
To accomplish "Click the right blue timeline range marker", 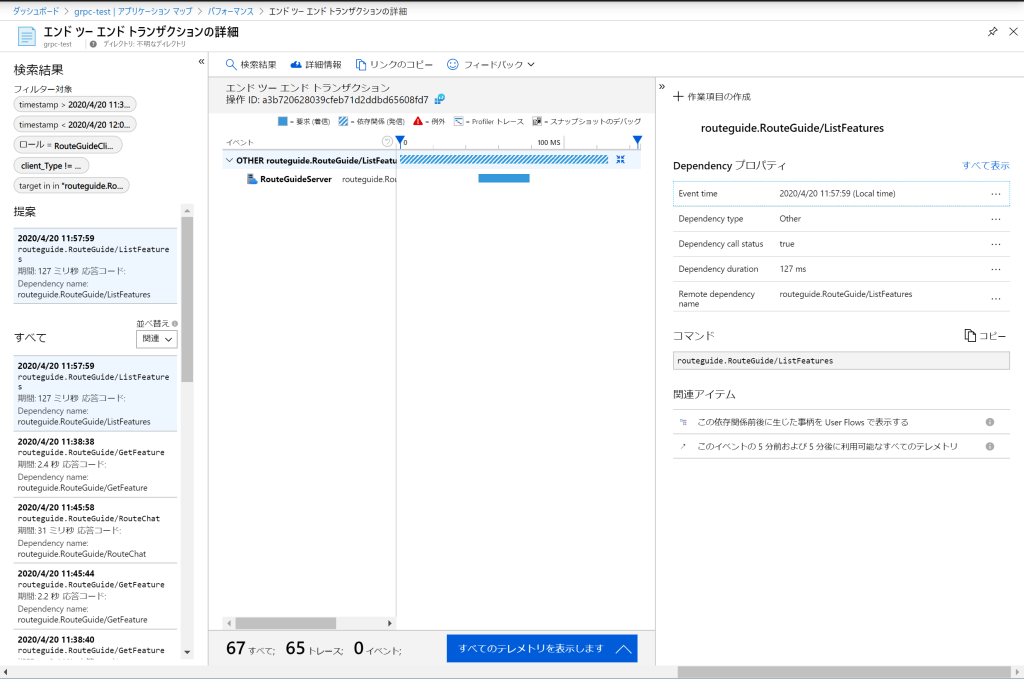I will [x=637, y=141].
